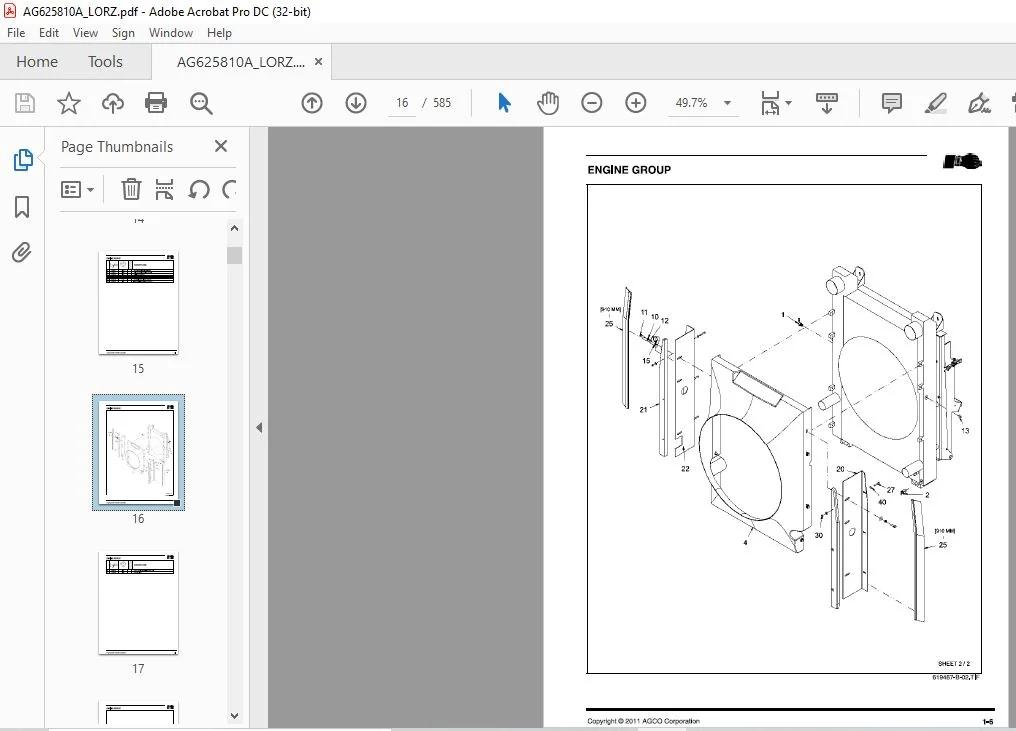Select page 16 thumbnail
This screenshot has height=731, width=1016.
[x=138, y=452]
